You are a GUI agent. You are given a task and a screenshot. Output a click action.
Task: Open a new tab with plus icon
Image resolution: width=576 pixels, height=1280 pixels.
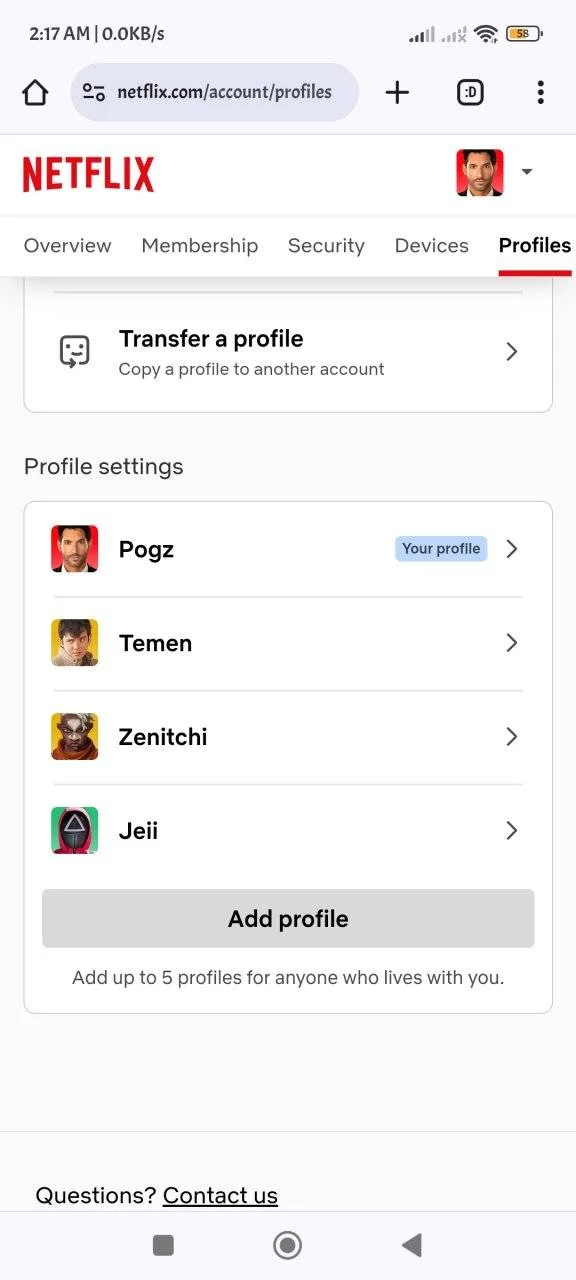pyautogui.click(x=397, y=93)
